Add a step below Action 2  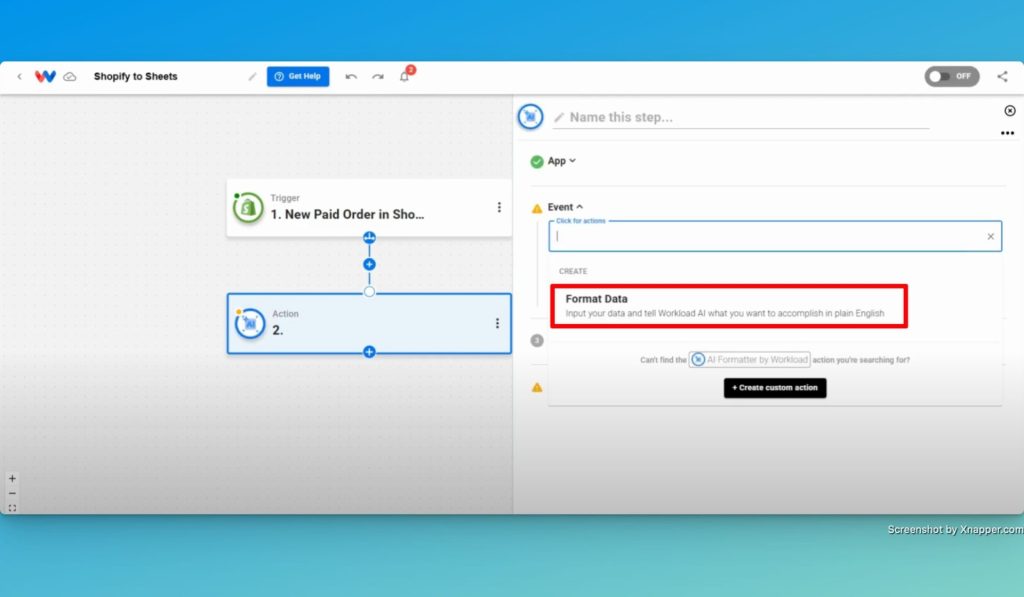[x=369, y=352]
